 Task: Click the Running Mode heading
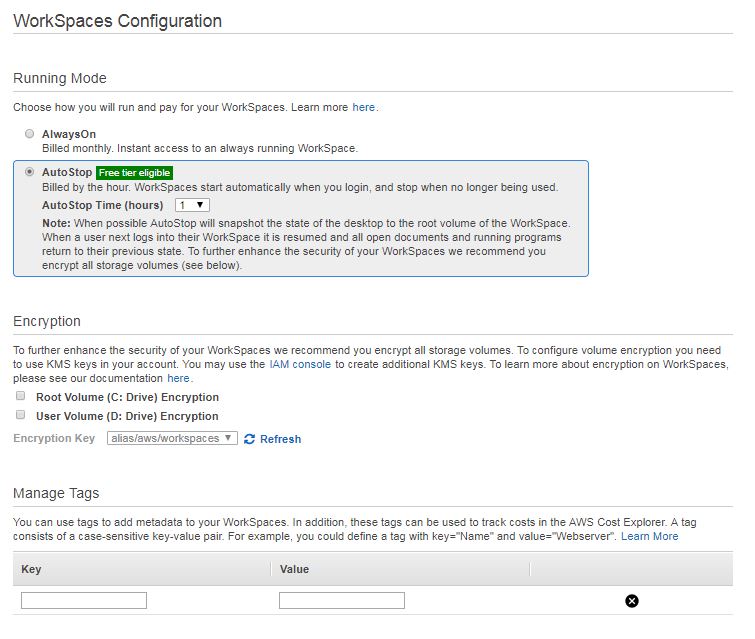60,78
